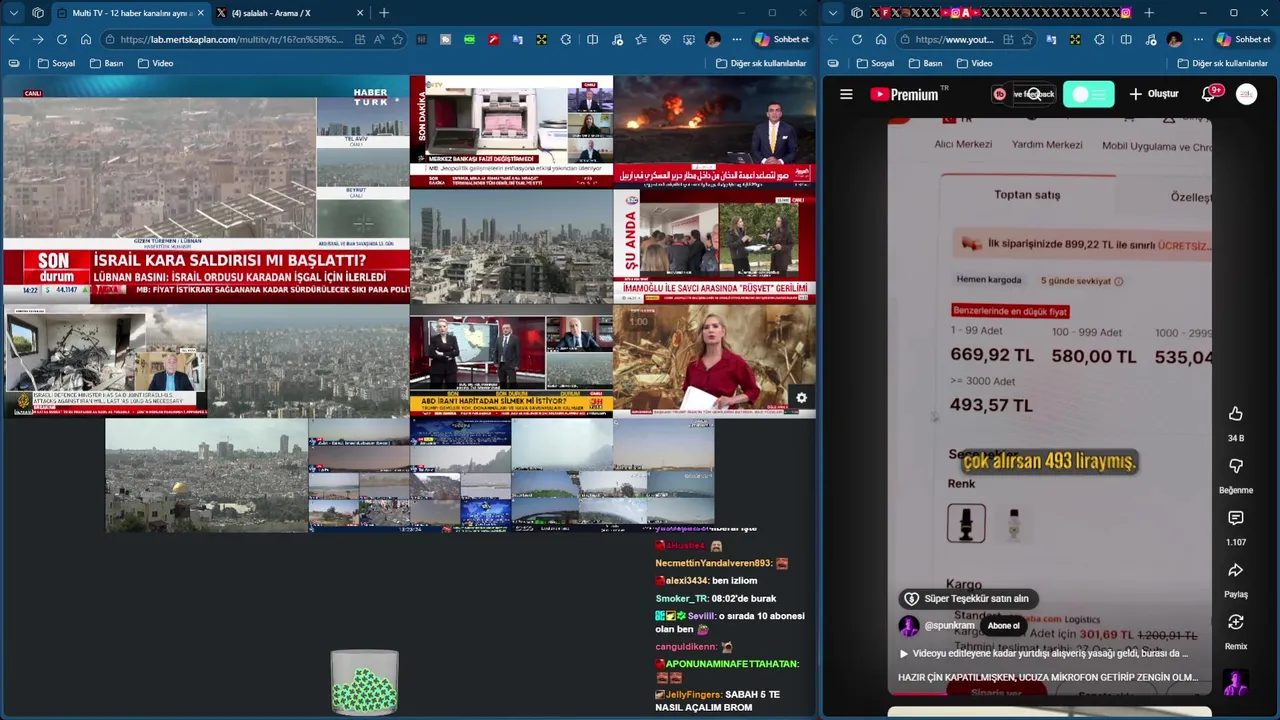Open the Short's comments, 1.107

click(x=1236, y=518)
